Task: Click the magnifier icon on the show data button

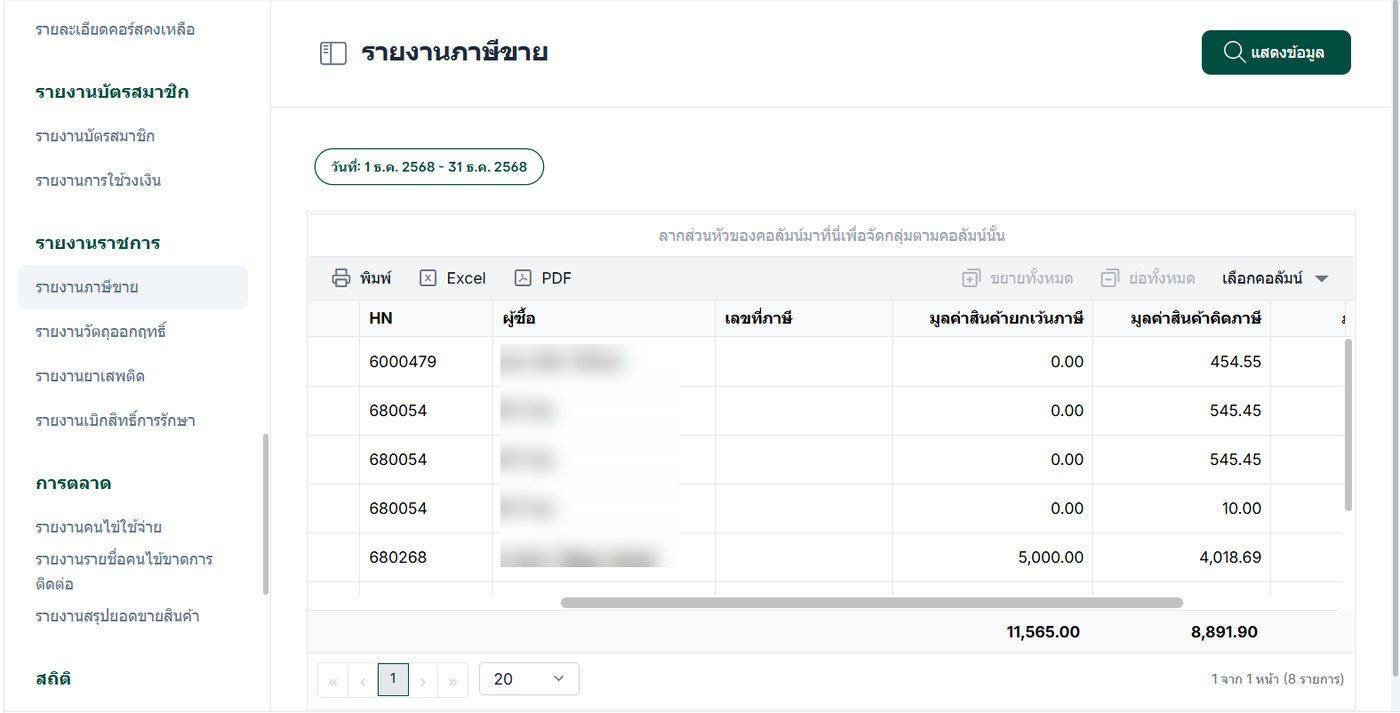Action: click(1234, 52)
